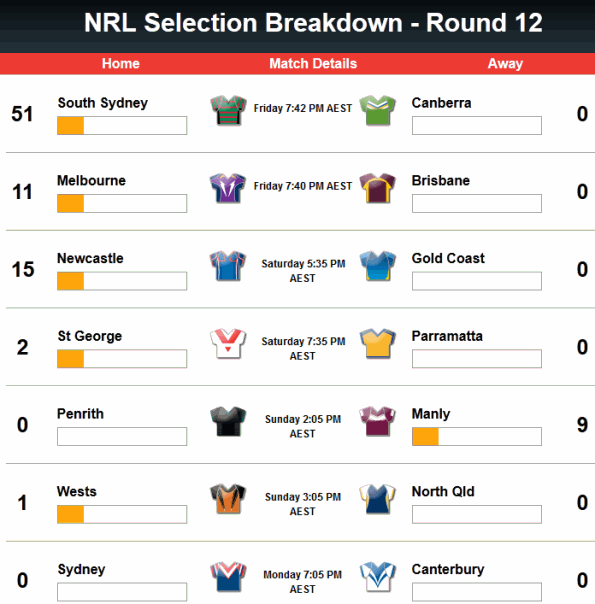Screen dimensions: 595x604
Task: Click the South Sydney selection progress bar
Action: click(122, 126)
